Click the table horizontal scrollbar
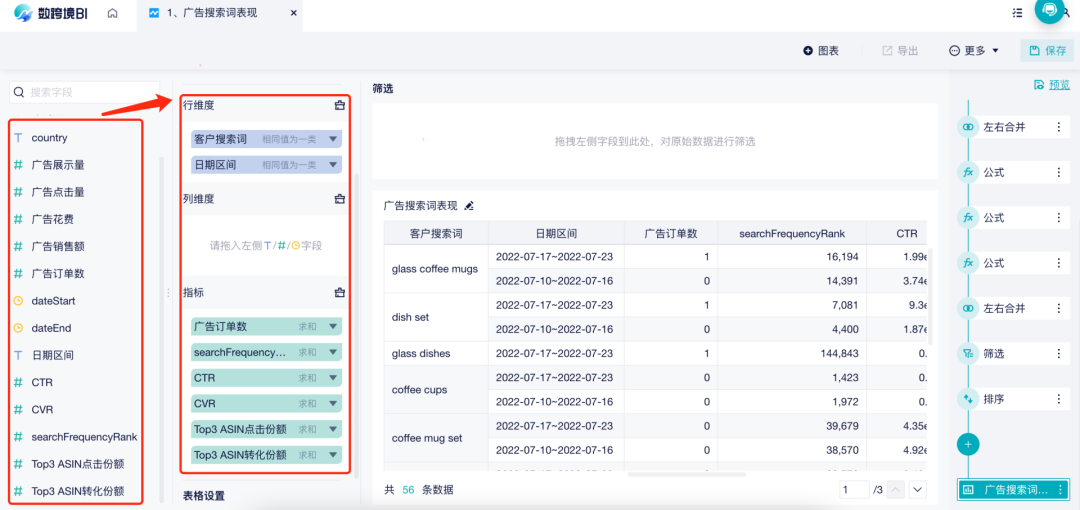1080x510 pixels. coord(686,474)
